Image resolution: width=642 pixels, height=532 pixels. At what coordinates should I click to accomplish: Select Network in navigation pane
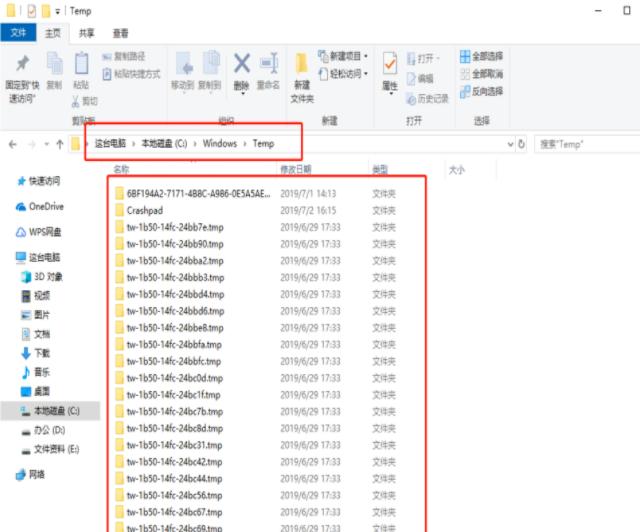coord(31,475)
